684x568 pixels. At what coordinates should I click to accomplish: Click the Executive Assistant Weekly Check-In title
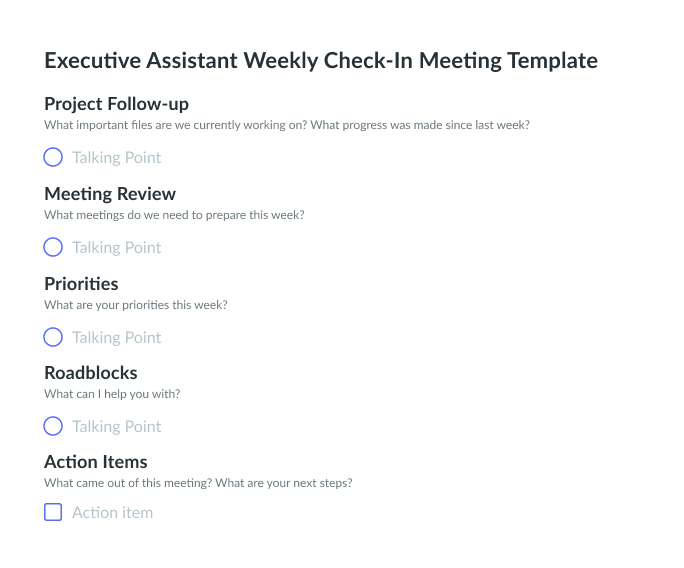click(x=321, y=61)
